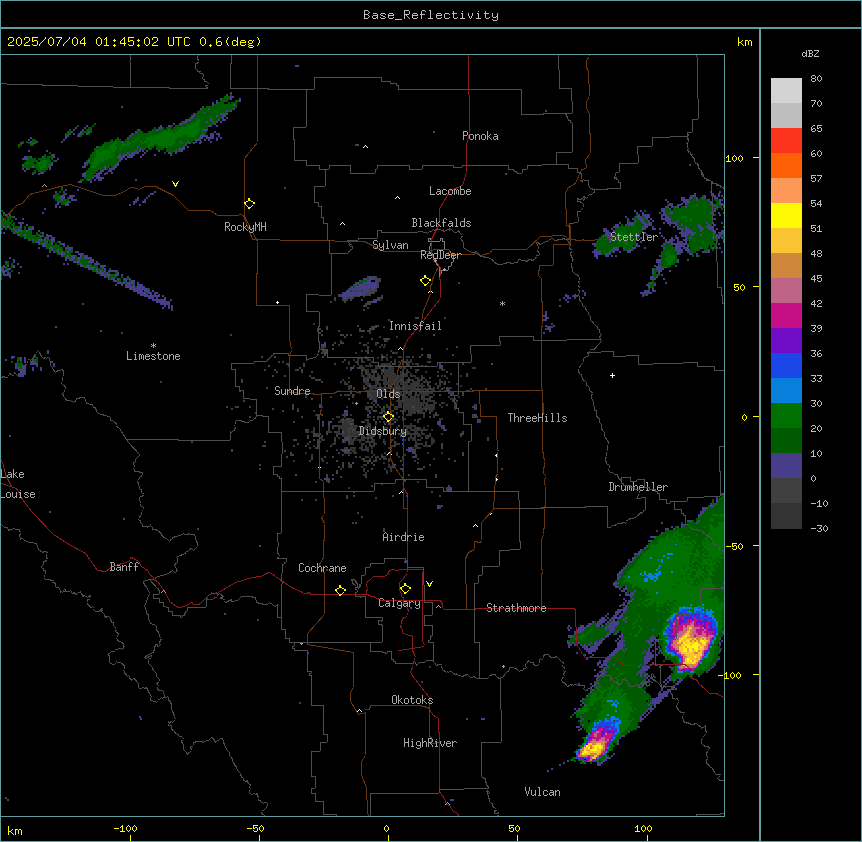This screenshot has height=842, width=862.
Task: Select the RedDeer label
Action: pos(440,255)
